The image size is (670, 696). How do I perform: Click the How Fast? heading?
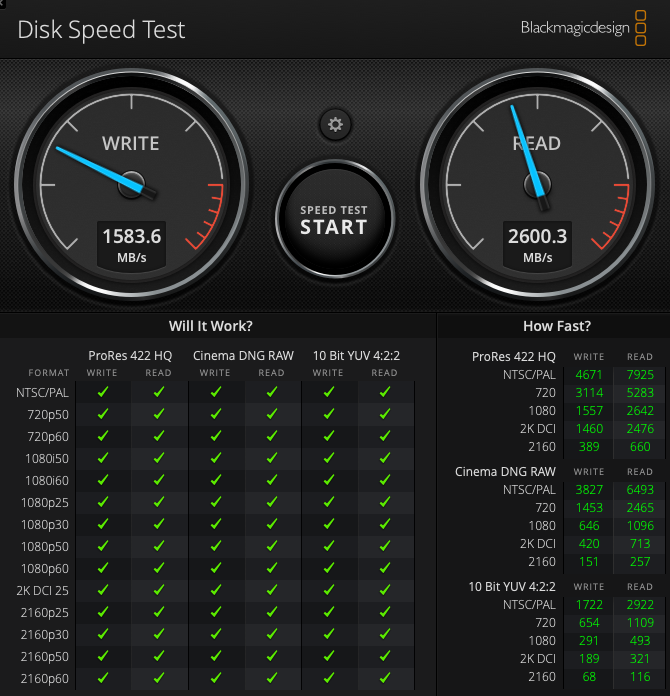tap(557, 326)
